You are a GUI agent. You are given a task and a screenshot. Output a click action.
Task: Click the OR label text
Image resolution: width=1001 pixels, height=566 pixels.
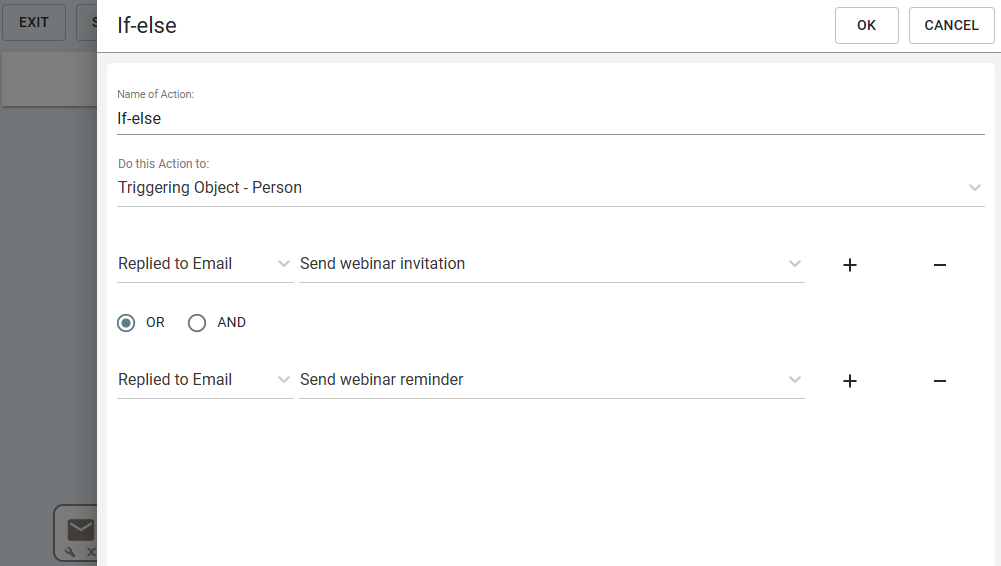coord(155,323)
